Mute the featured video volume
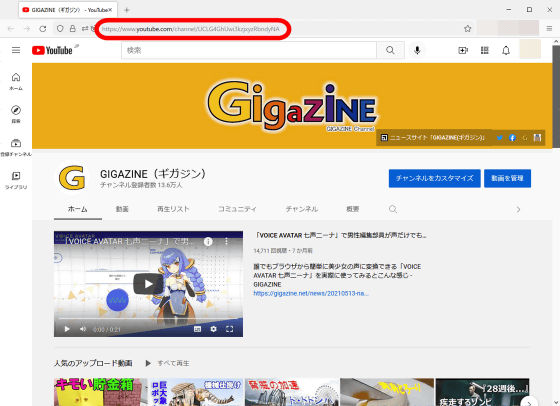Image resolution: width=560 pixels, height=406 pixels. [83, 329]
